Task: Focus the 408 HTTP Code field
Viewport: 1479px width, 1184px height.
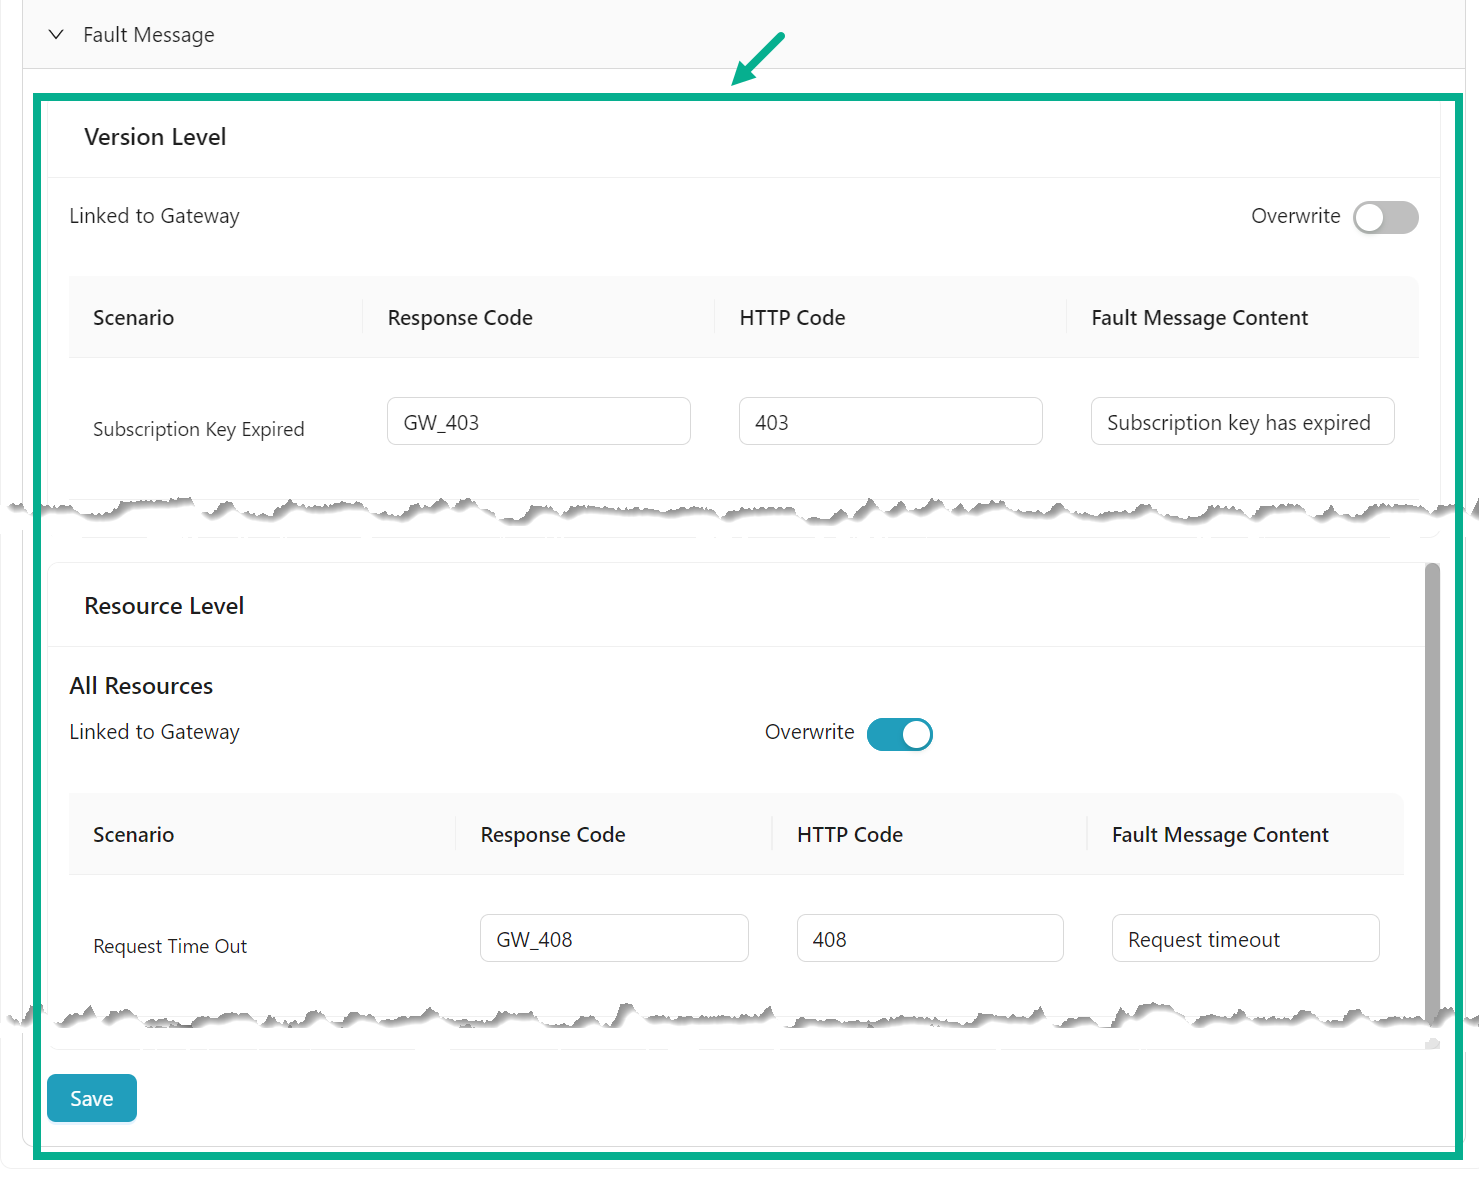Action: 929,939
